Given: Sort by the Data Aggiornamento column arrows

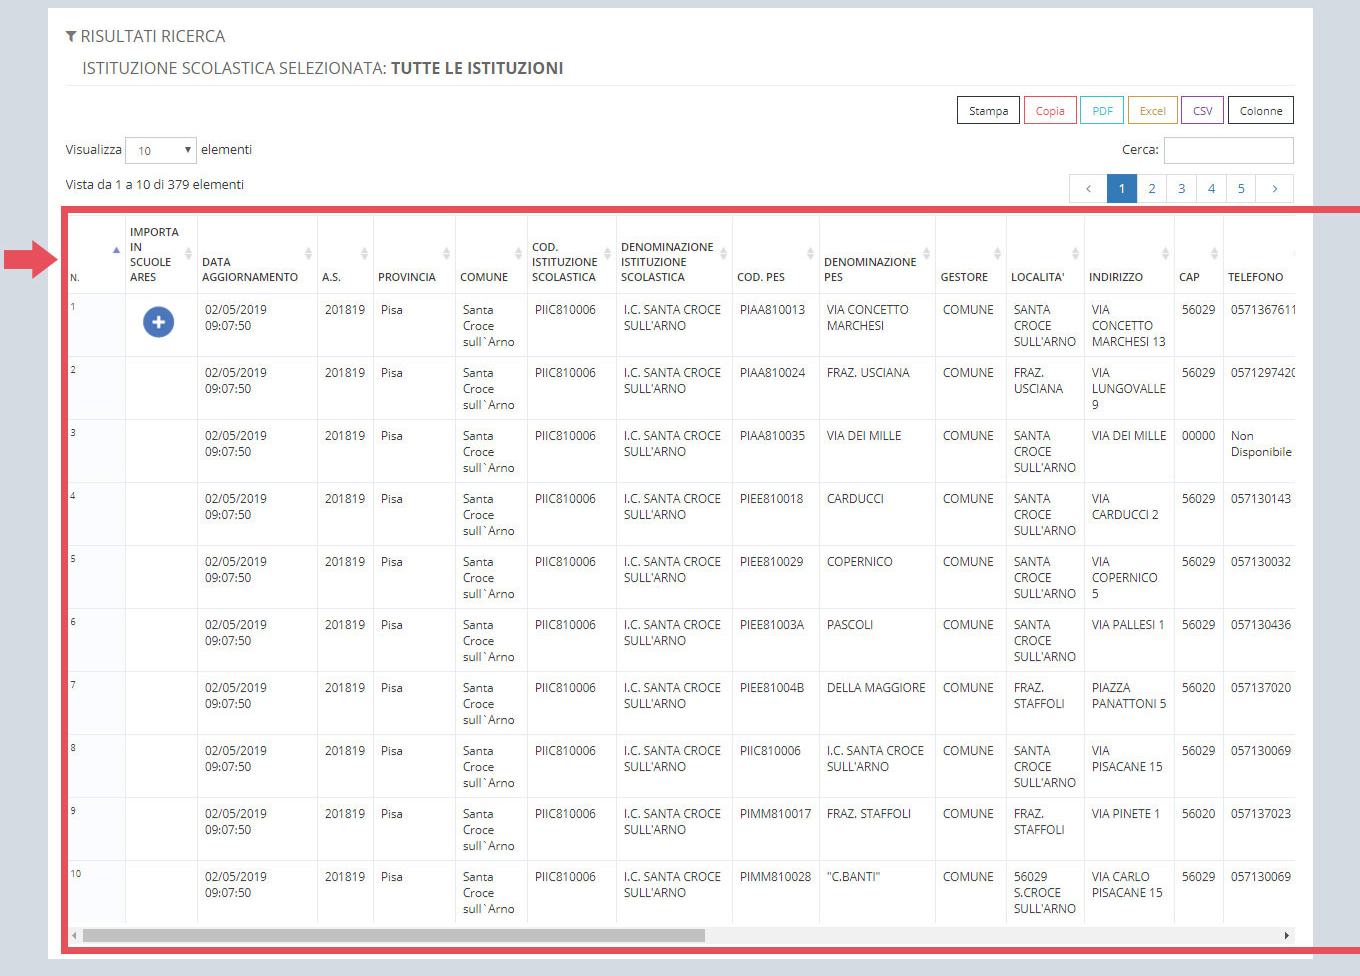Looking at the screenshot, I should pyautogui.click(x=308, y=254).
